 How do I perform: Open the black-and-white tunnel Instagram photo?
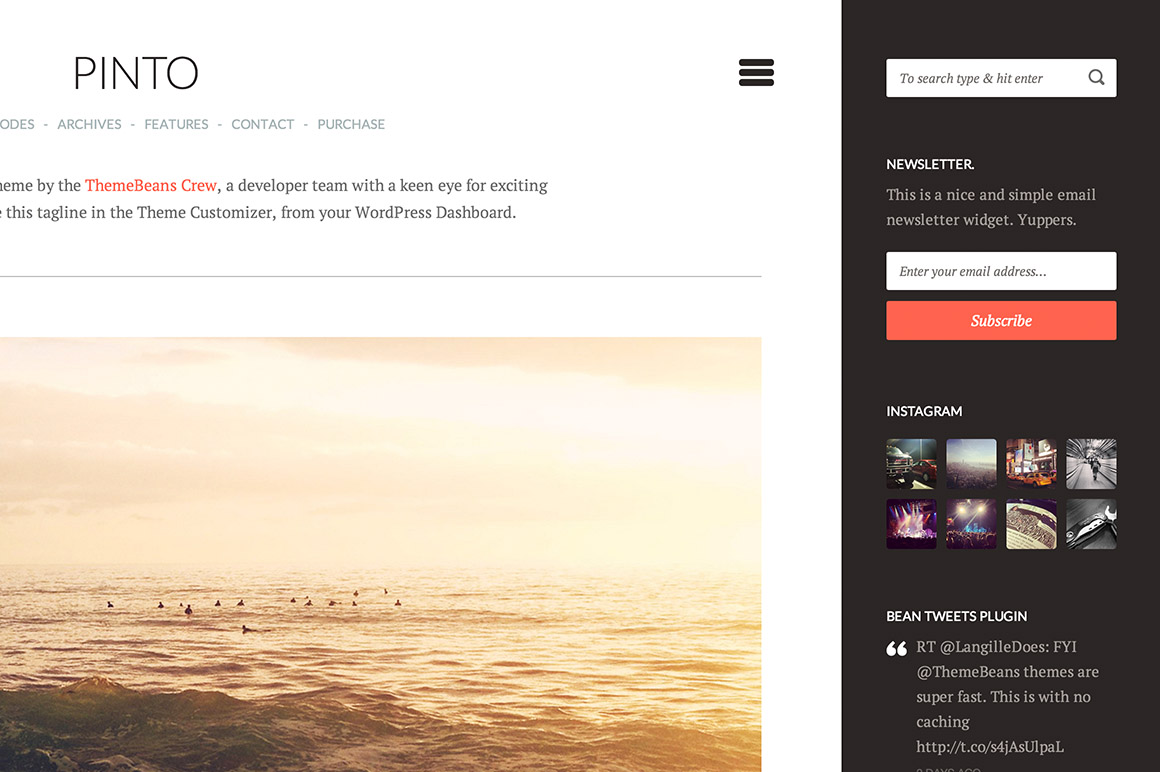(1091, 464)
